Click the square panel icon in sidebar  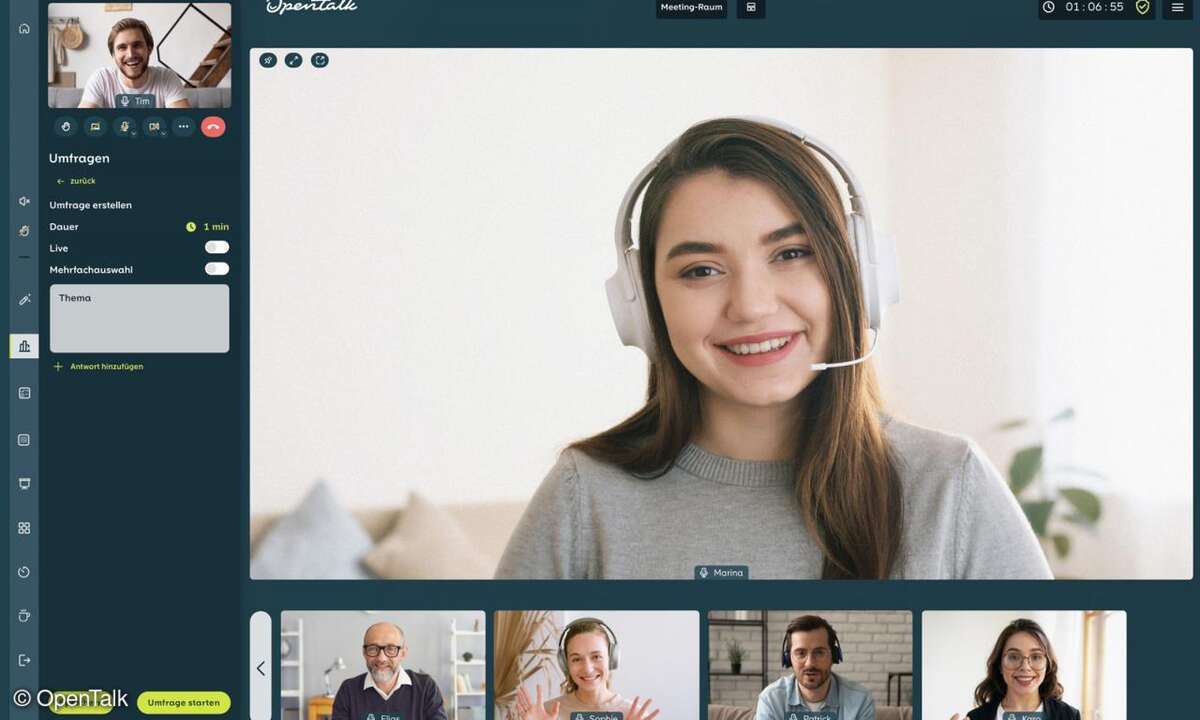(x=24, y=440)
